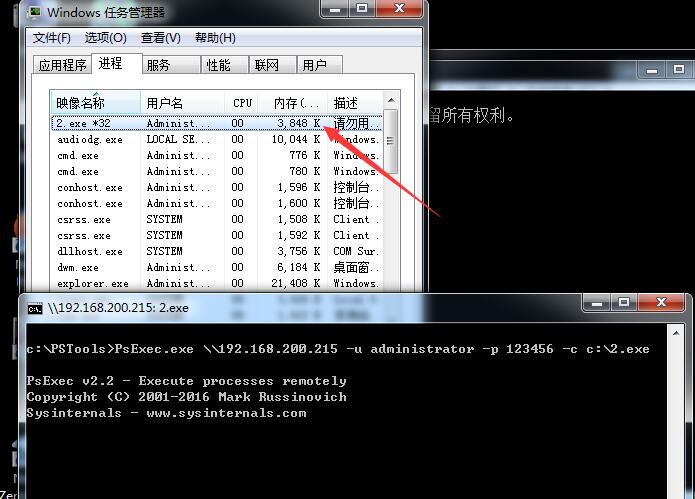This screenshot has height=499, width=695.
Task: Open the 文件(F) menu
Action: 51,38
